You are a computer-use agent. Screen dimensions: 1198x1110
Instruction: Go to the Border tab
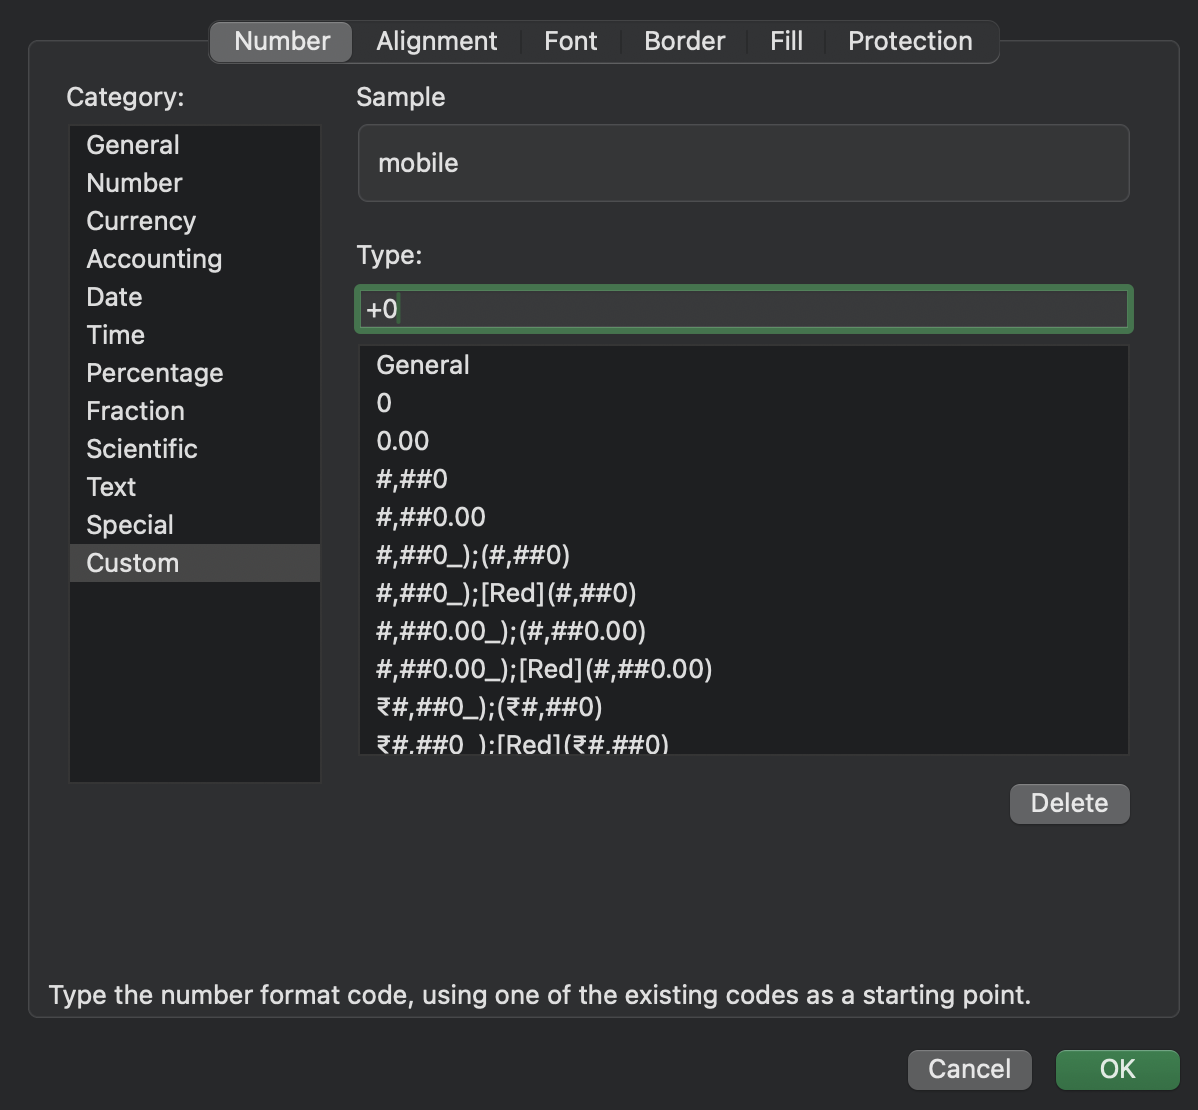pos(685,41)
